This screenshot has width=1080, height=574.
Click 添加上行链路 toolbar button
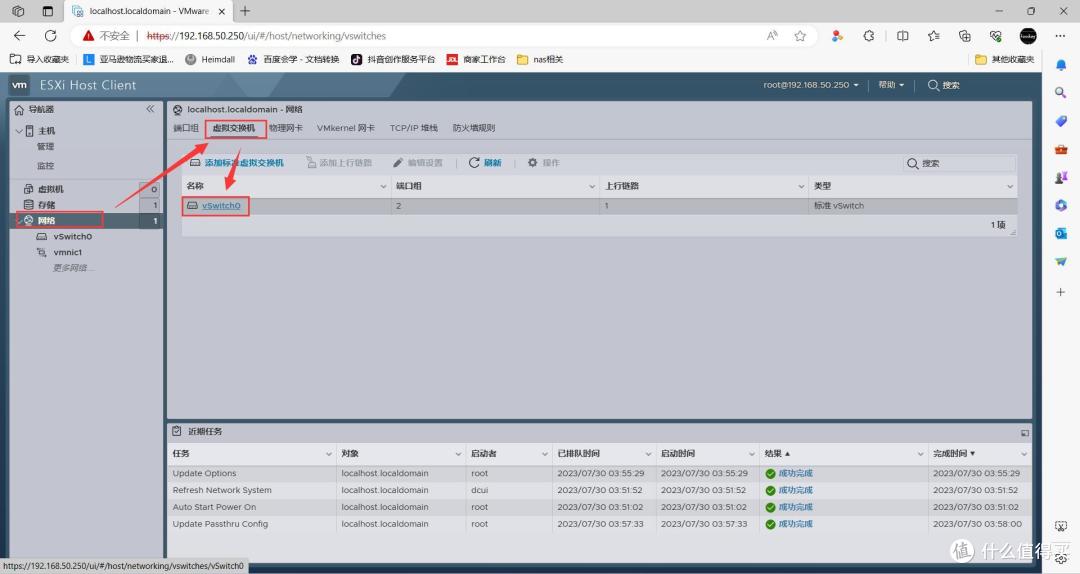coord(339,163)
